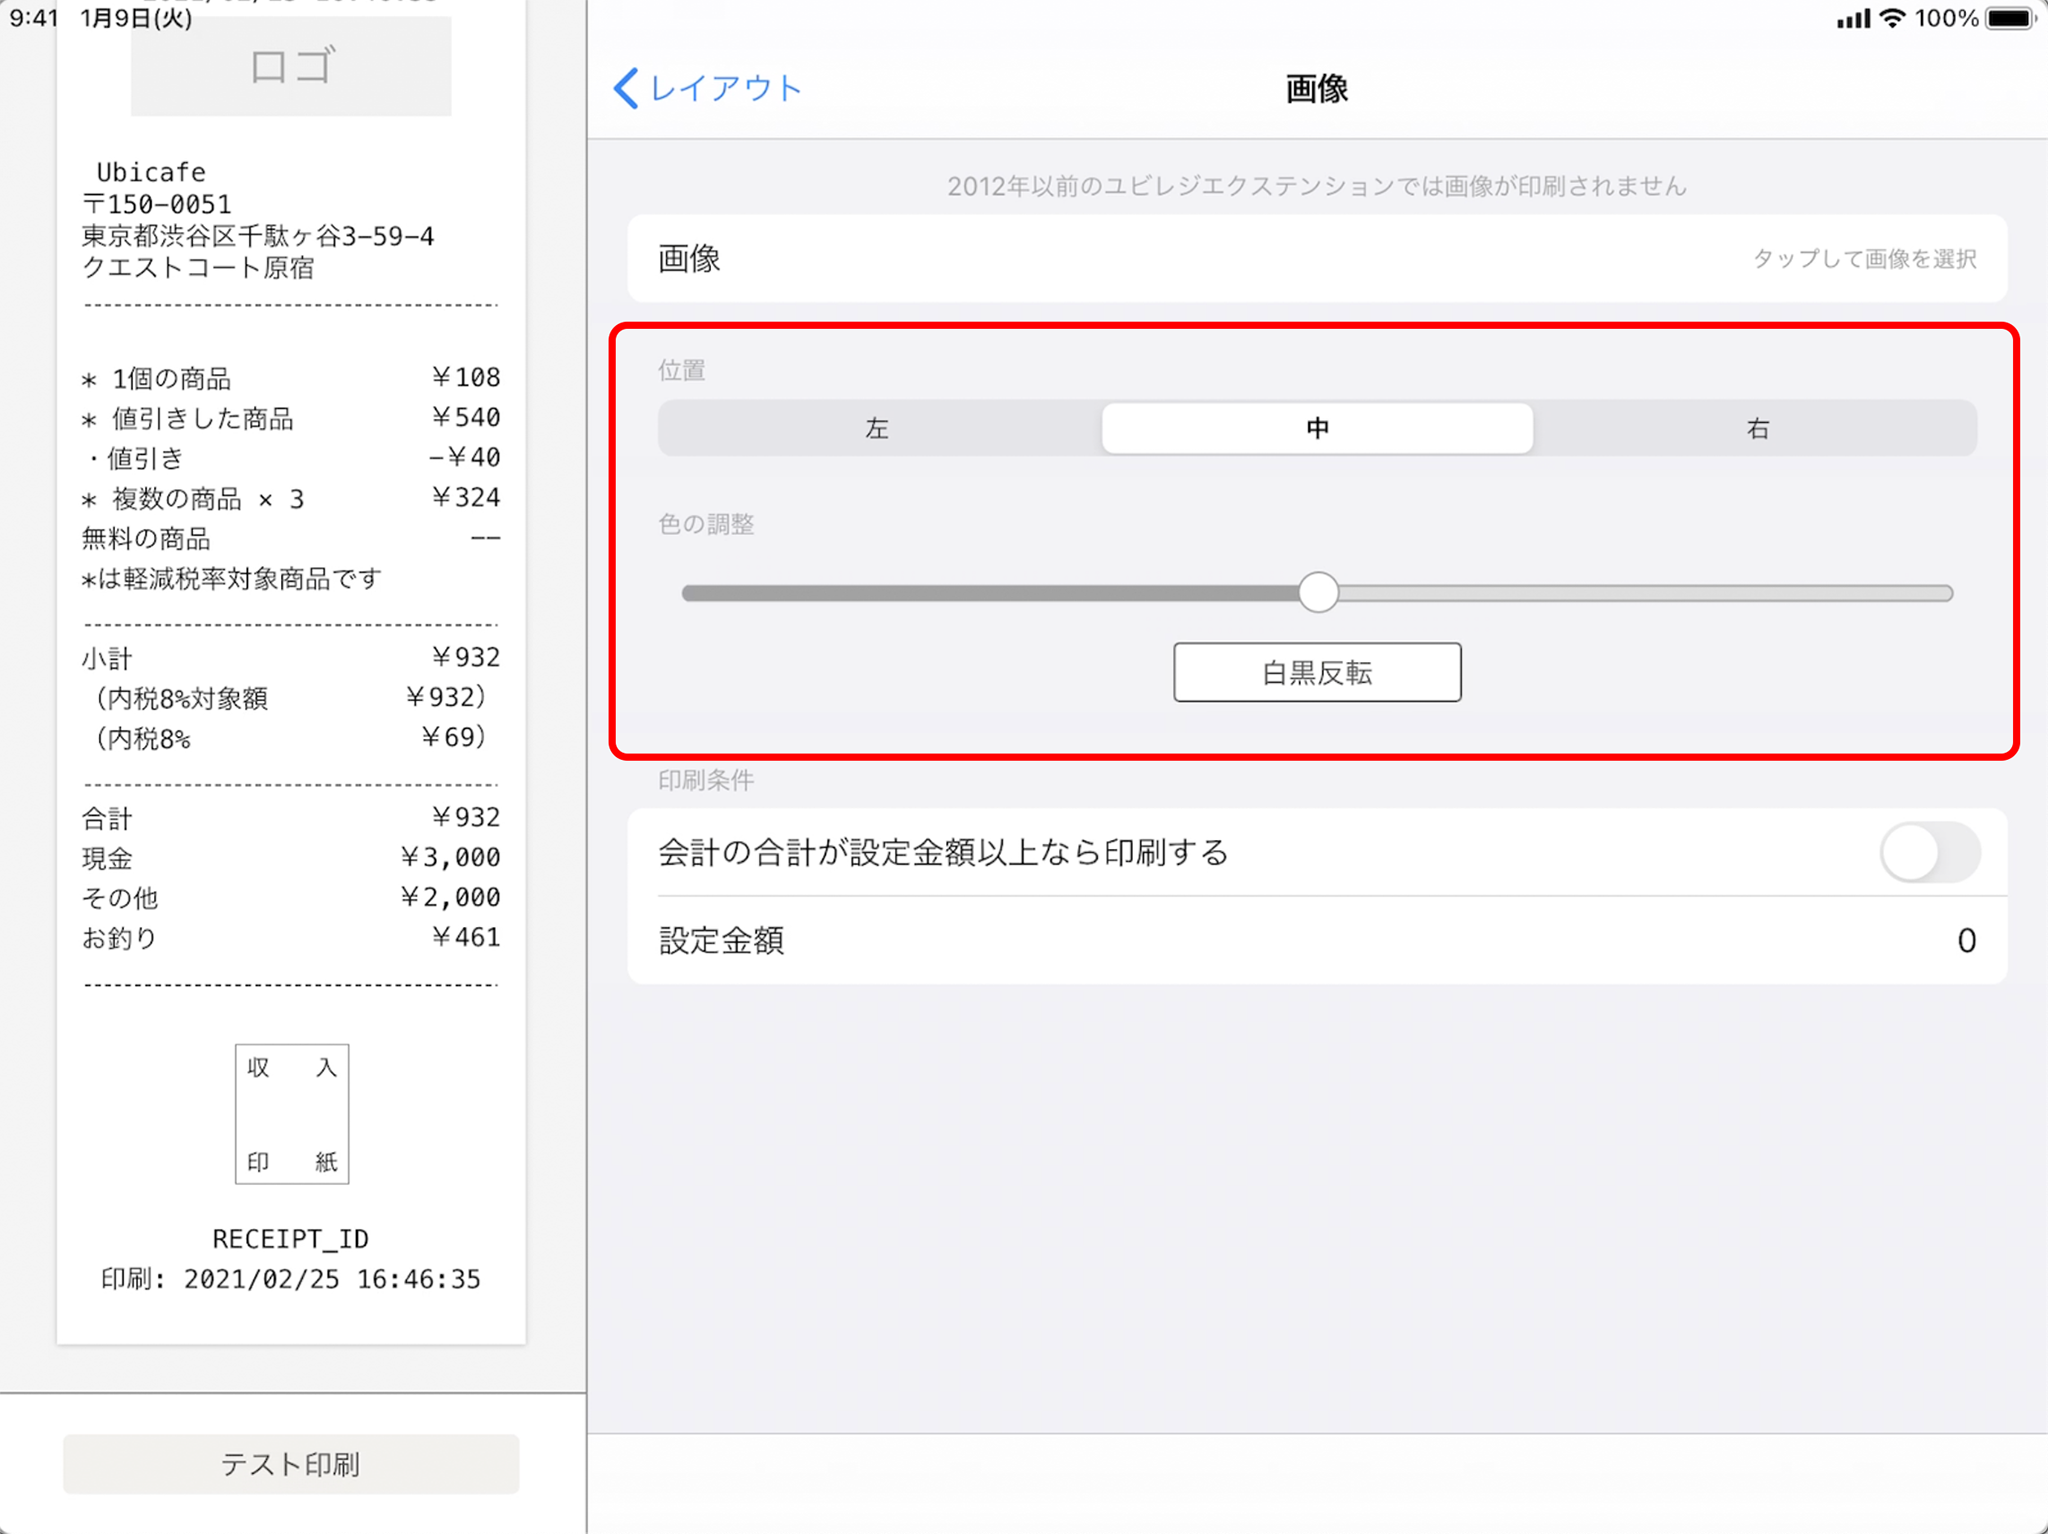Toggle 会計の合計が設定金額以上なら印刷する switch
2048x1534 pixels.
pyautogui.click(x=1930, y=853)
